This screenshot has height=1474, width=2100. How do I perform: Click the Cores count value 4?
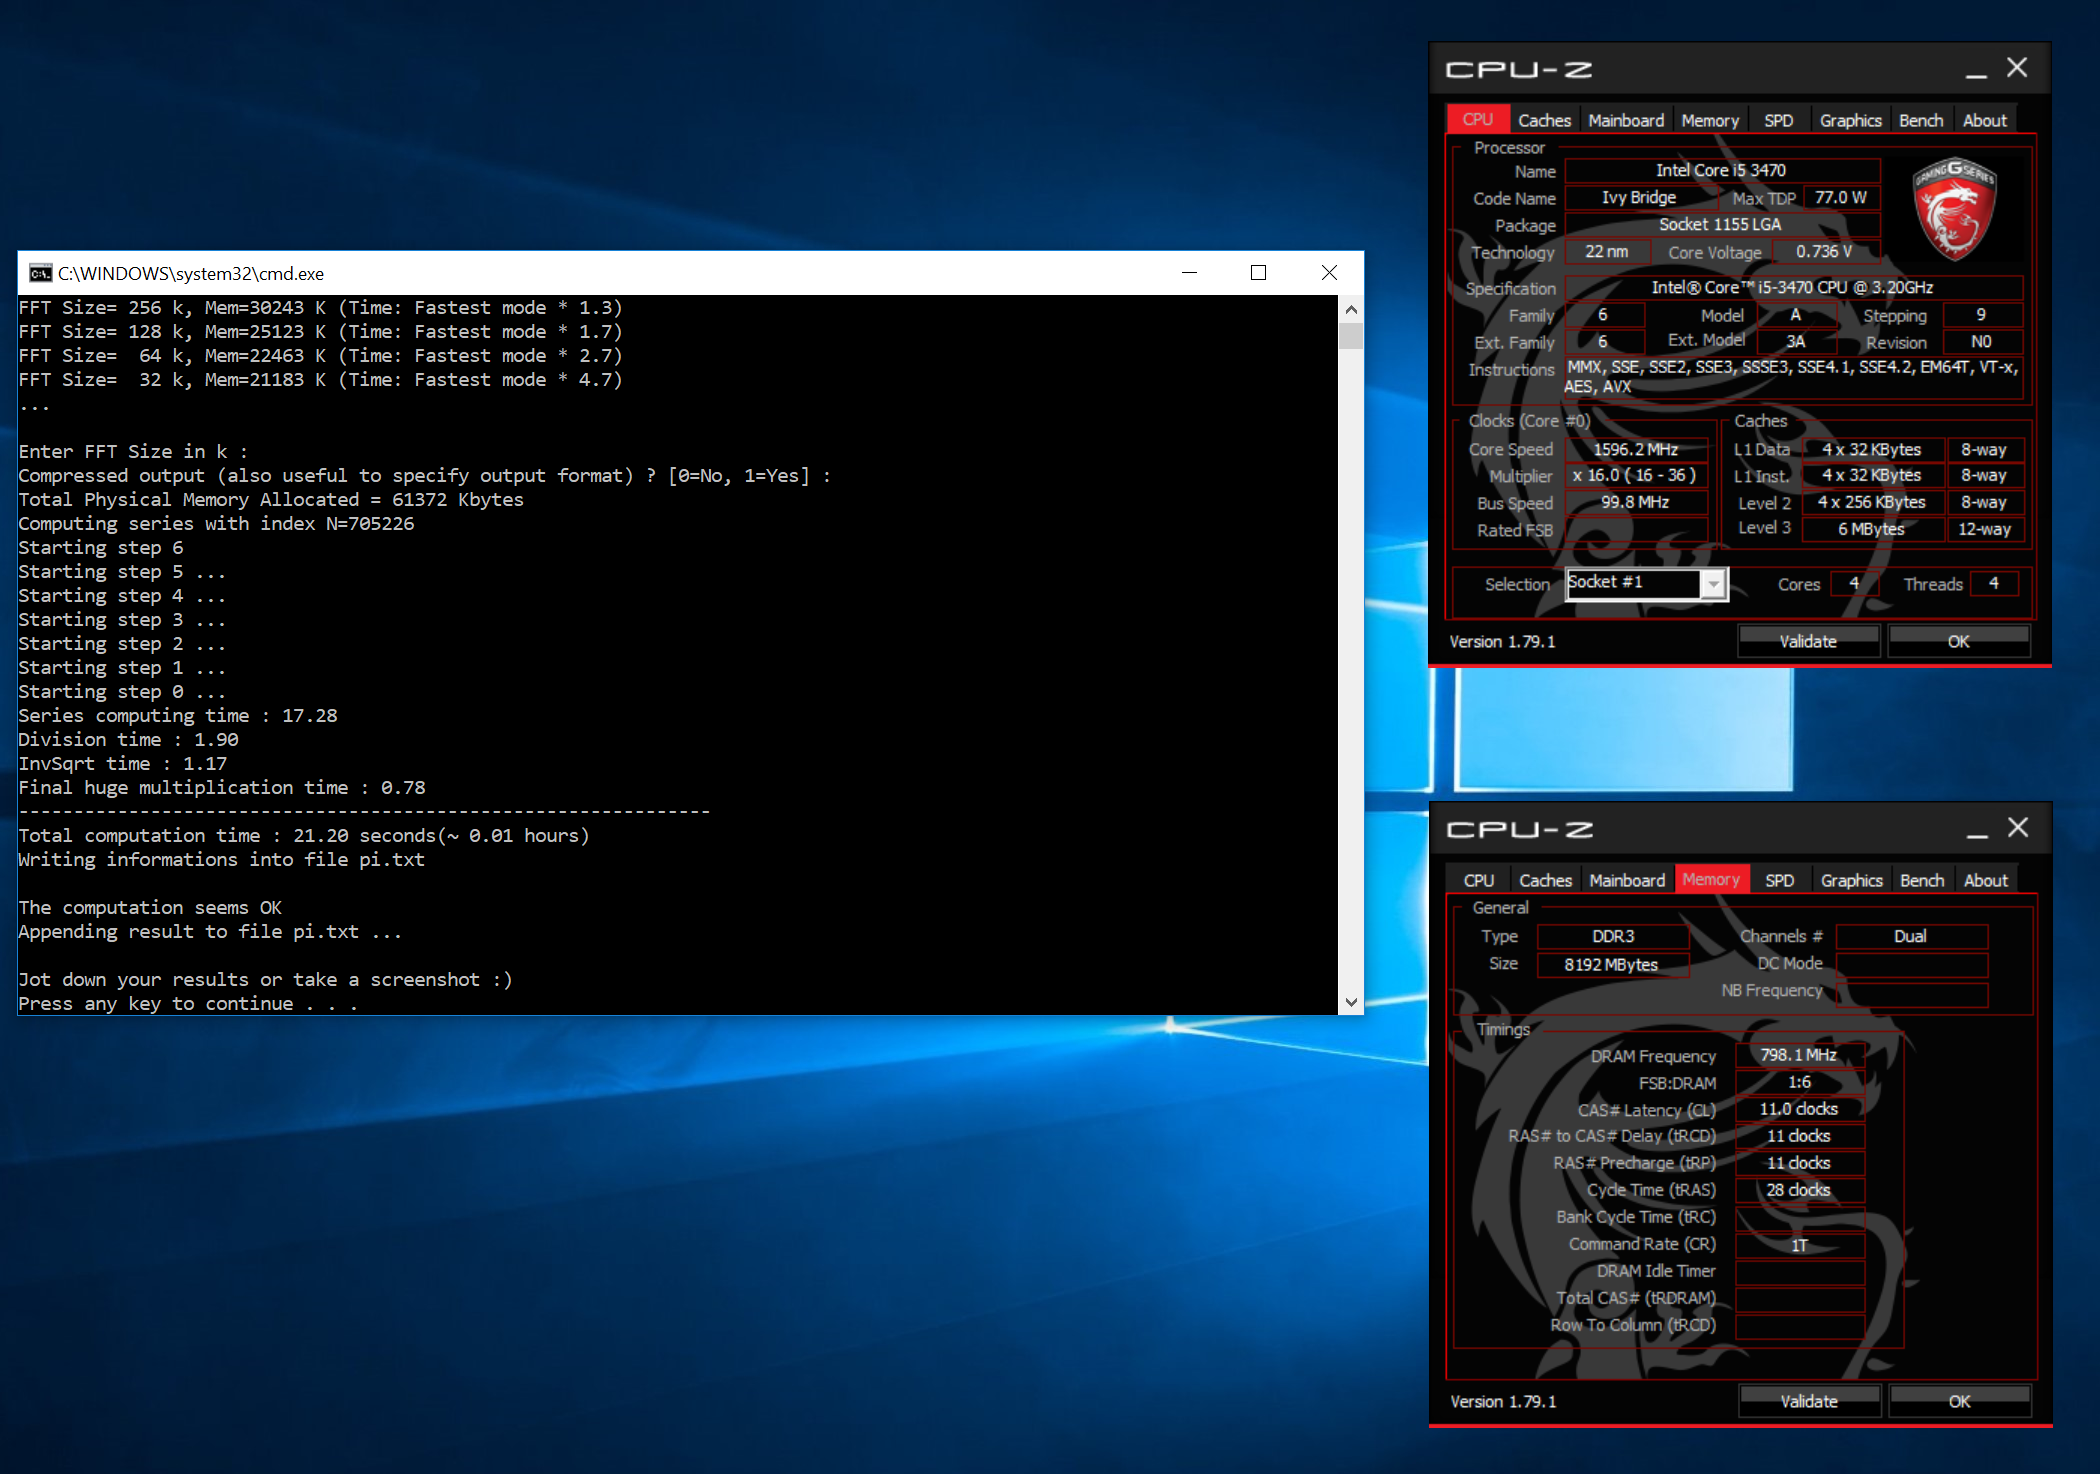coord(1853,583)
